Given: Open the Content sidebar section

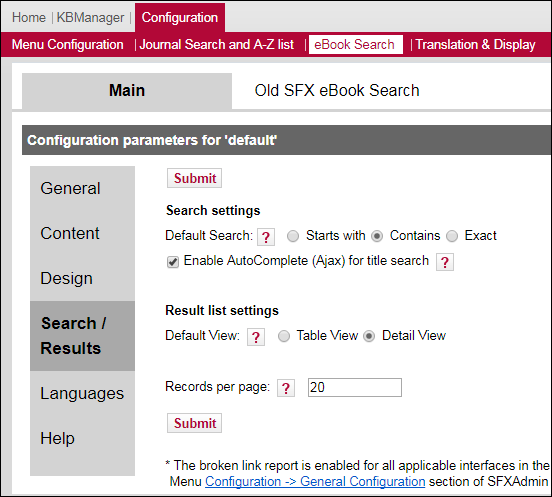Looking at the screenshot, I should coord(82,233).
